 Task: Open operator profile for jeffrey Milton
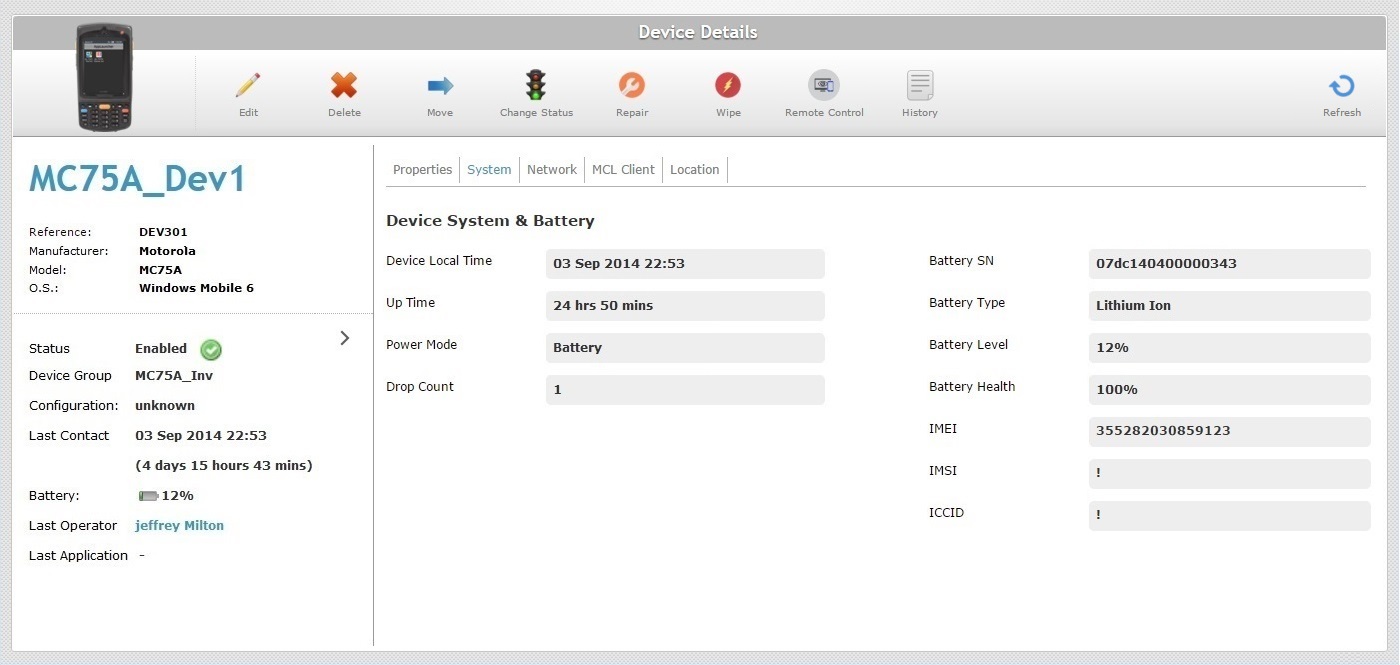[179, 525]
